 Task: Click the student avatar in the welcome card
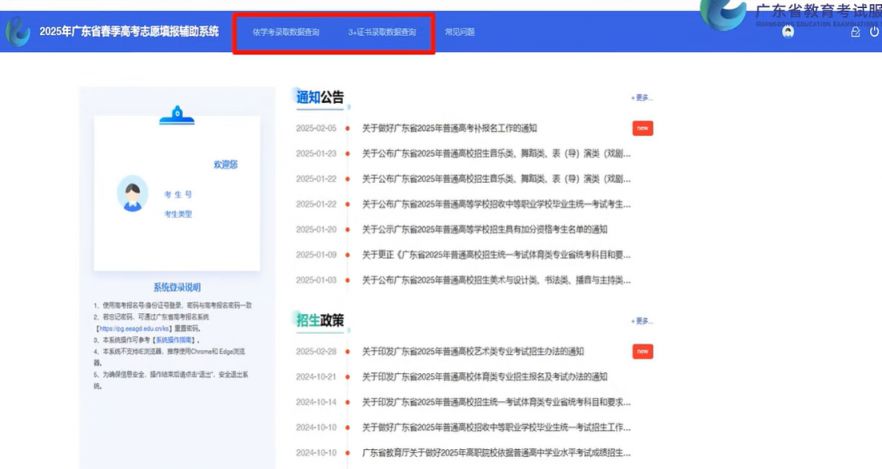click(132, 193)
